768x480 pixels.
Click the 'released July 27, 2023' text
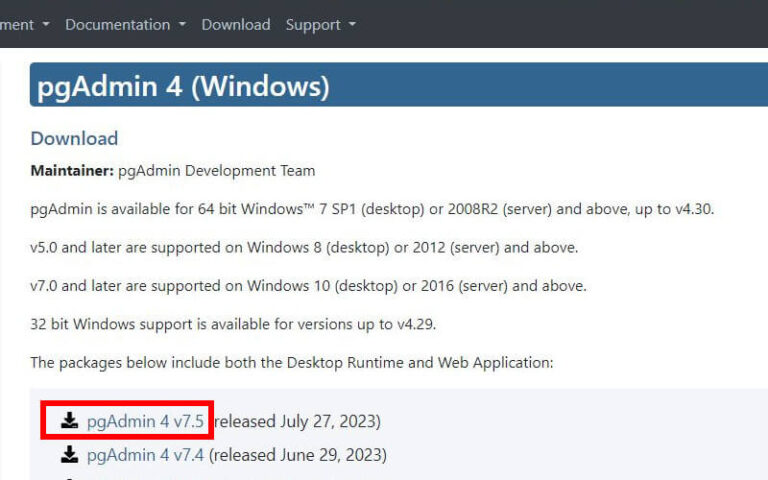pyautogui.click(x=297, y=421)
